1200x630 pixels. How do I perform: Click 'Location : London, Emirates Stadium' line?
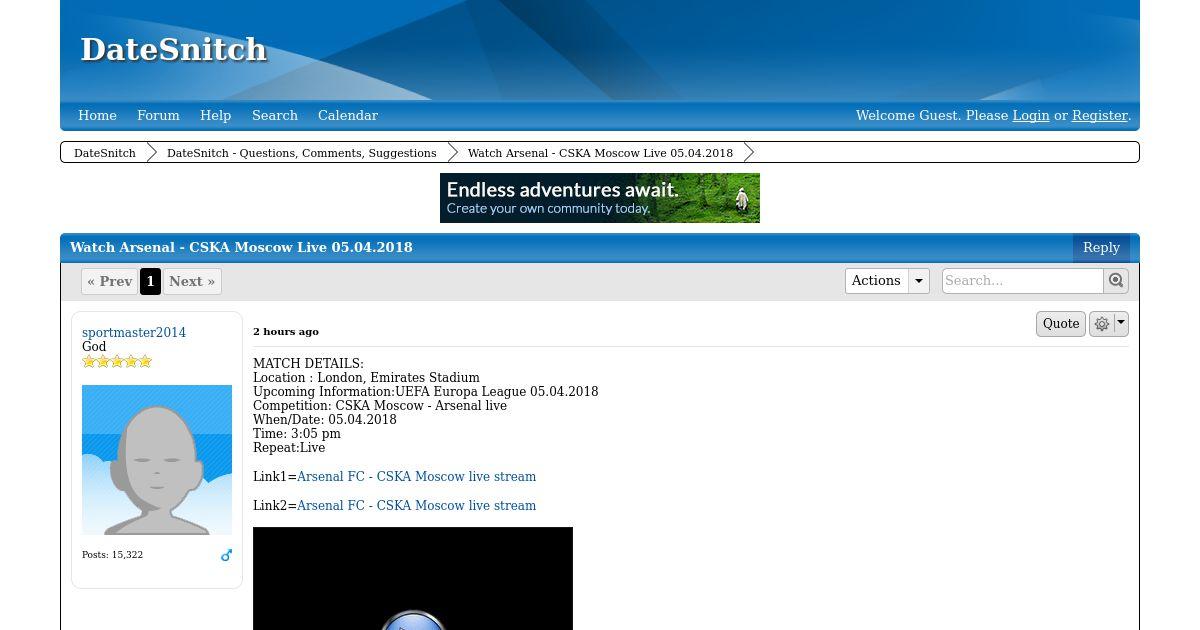(x=366, y=378)
